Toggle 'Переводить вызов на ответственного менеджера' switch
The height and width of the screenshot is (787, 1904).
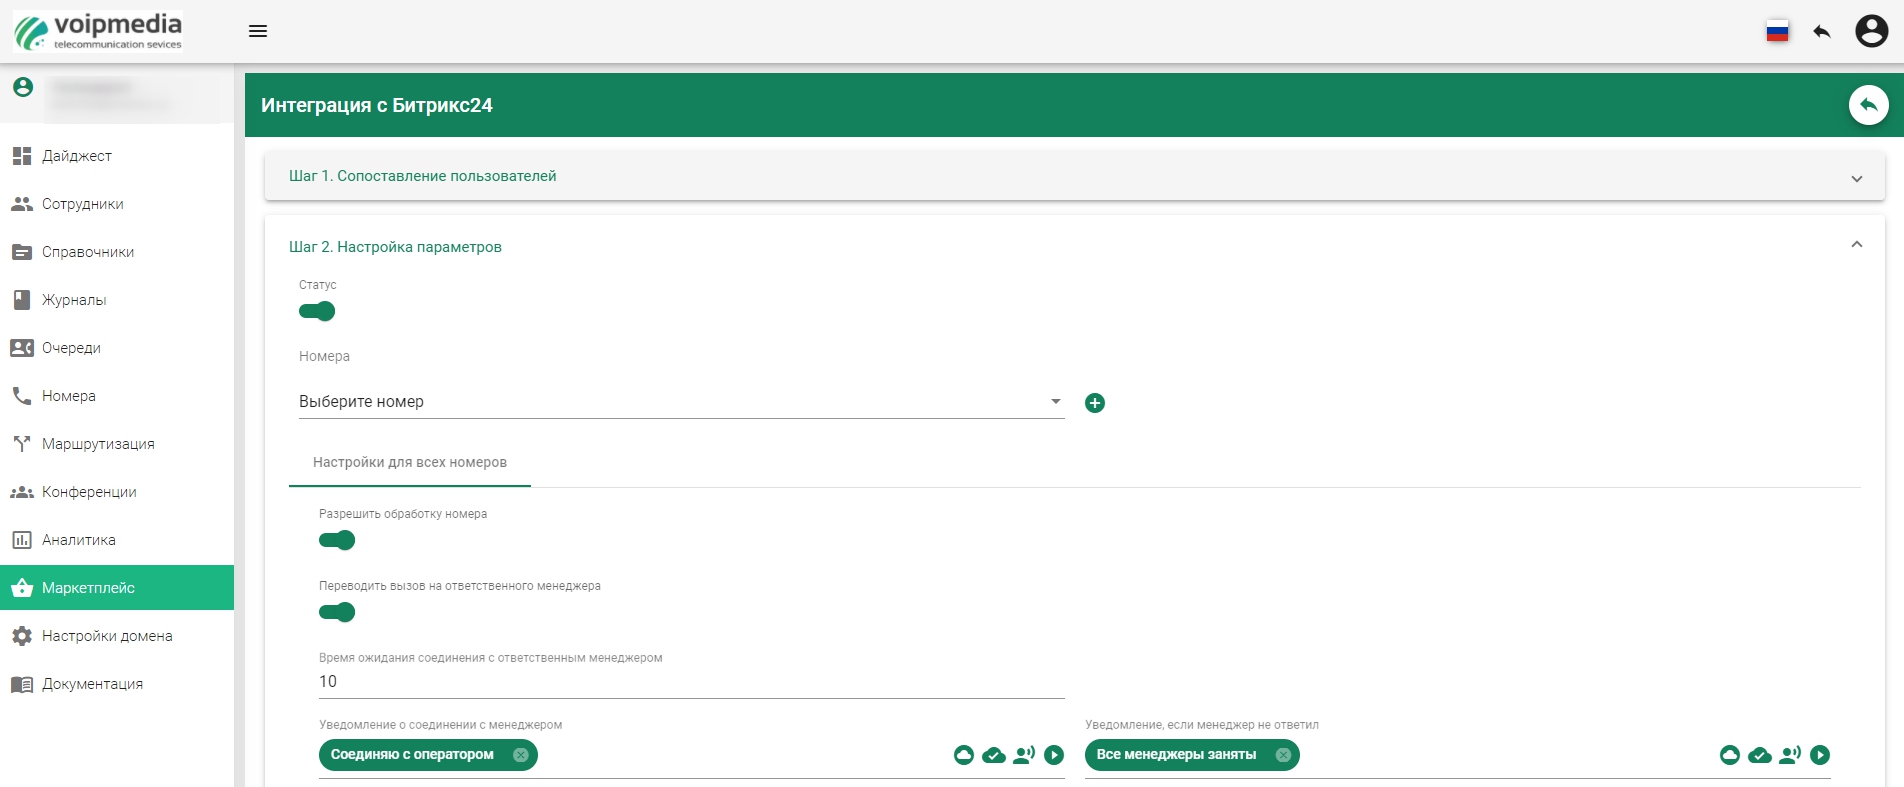(x=337, y=612)
